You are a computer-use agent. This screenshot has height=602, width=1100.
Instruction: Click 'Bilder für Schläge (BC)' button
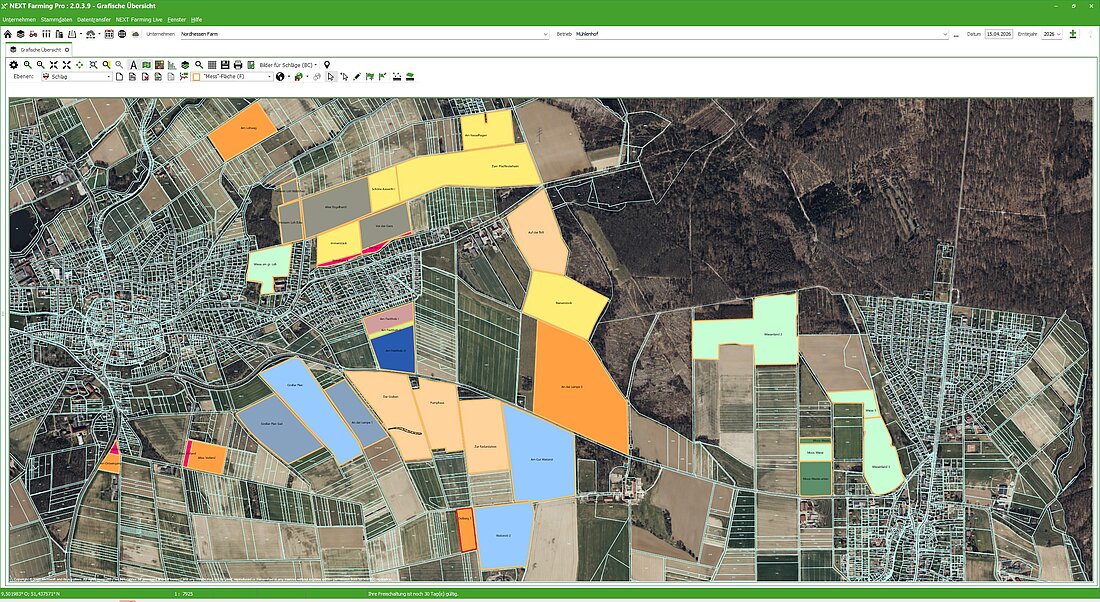287,65
